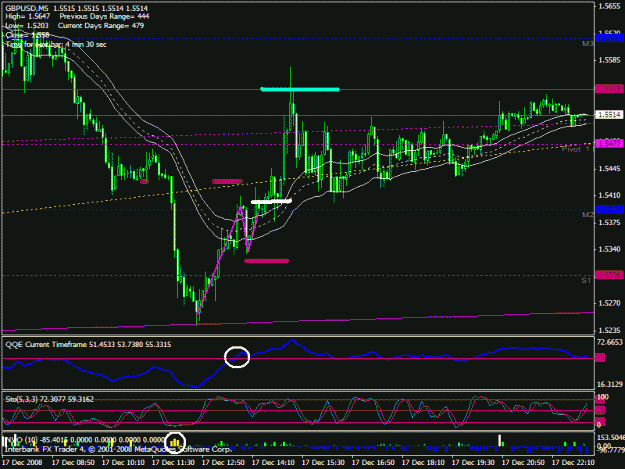Click the '17 Dec 19:30' time label
This screenshot has height=469, width=625.
coord(473,463)
